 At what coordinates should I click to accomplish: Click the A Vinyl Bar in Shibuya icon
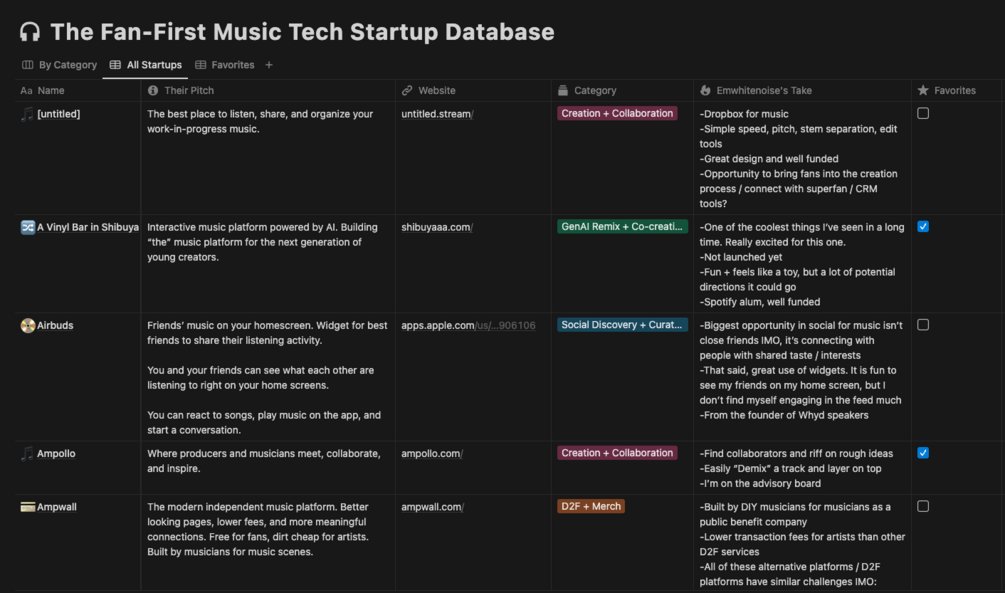[27, 227]
